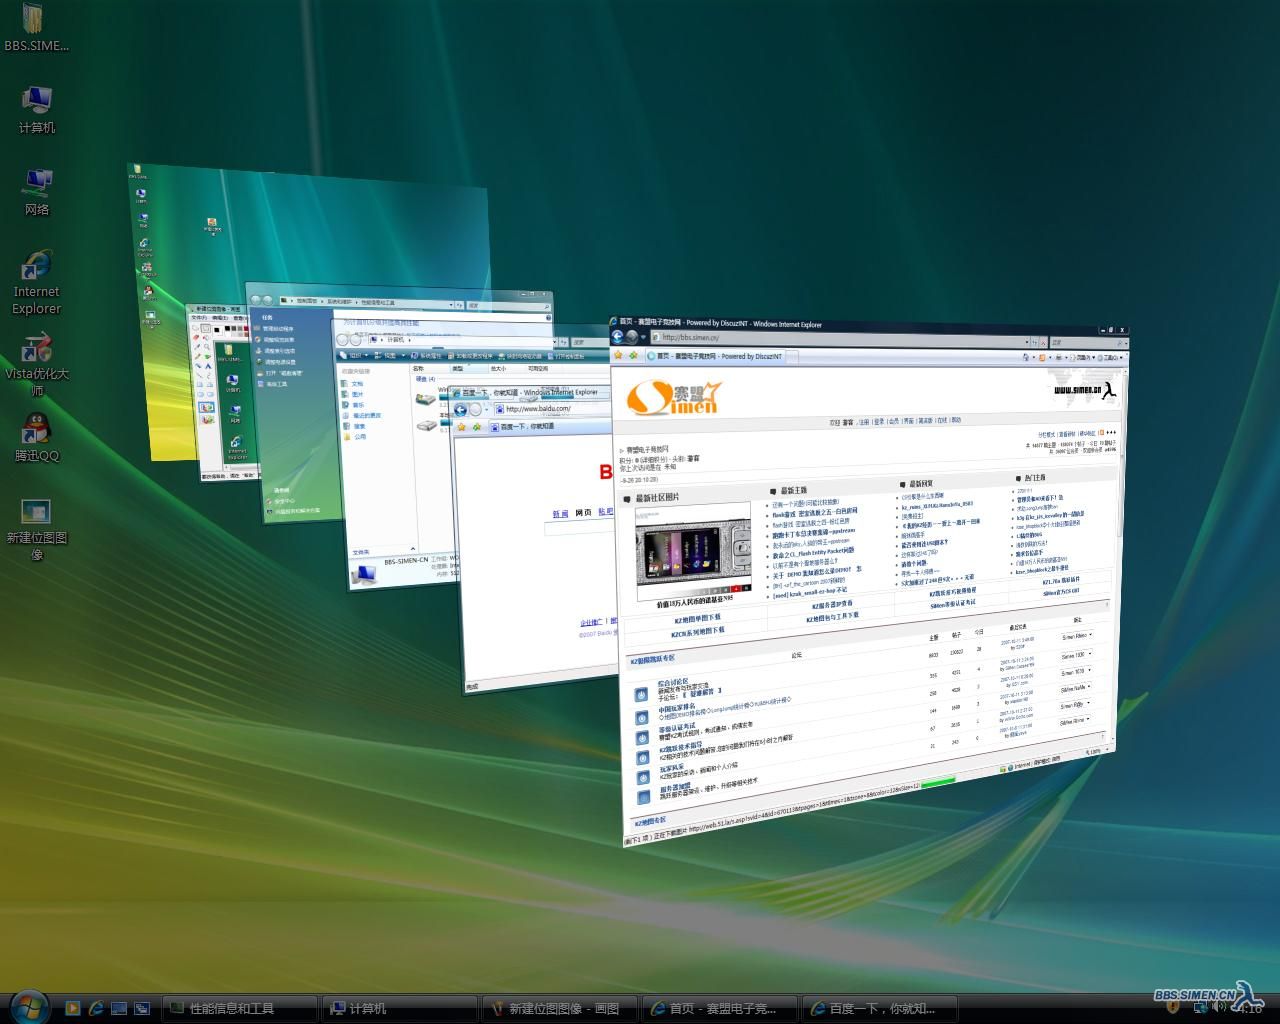Select the Internet Explorer desktop shortcut
Image resolution: width=1280 pixels, height=1024 pixels.
pyautogui.click(x=37, y=282)
